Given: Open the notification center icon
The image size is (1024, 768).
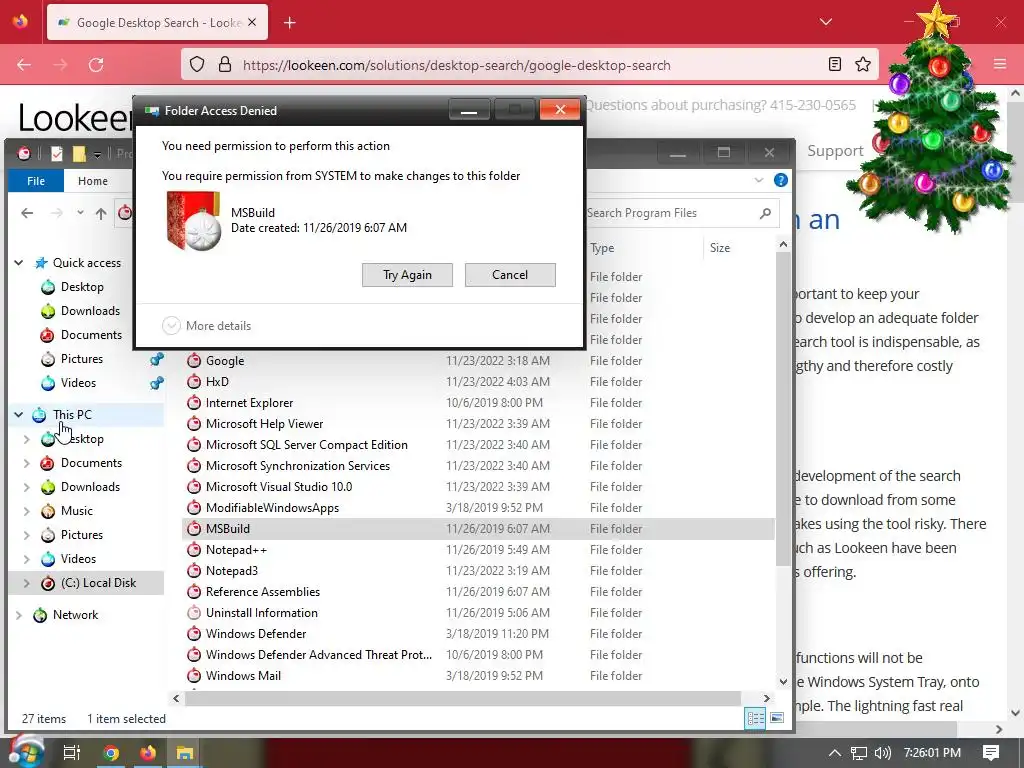Looking at the screenshot, I should (x=991, y=753).
